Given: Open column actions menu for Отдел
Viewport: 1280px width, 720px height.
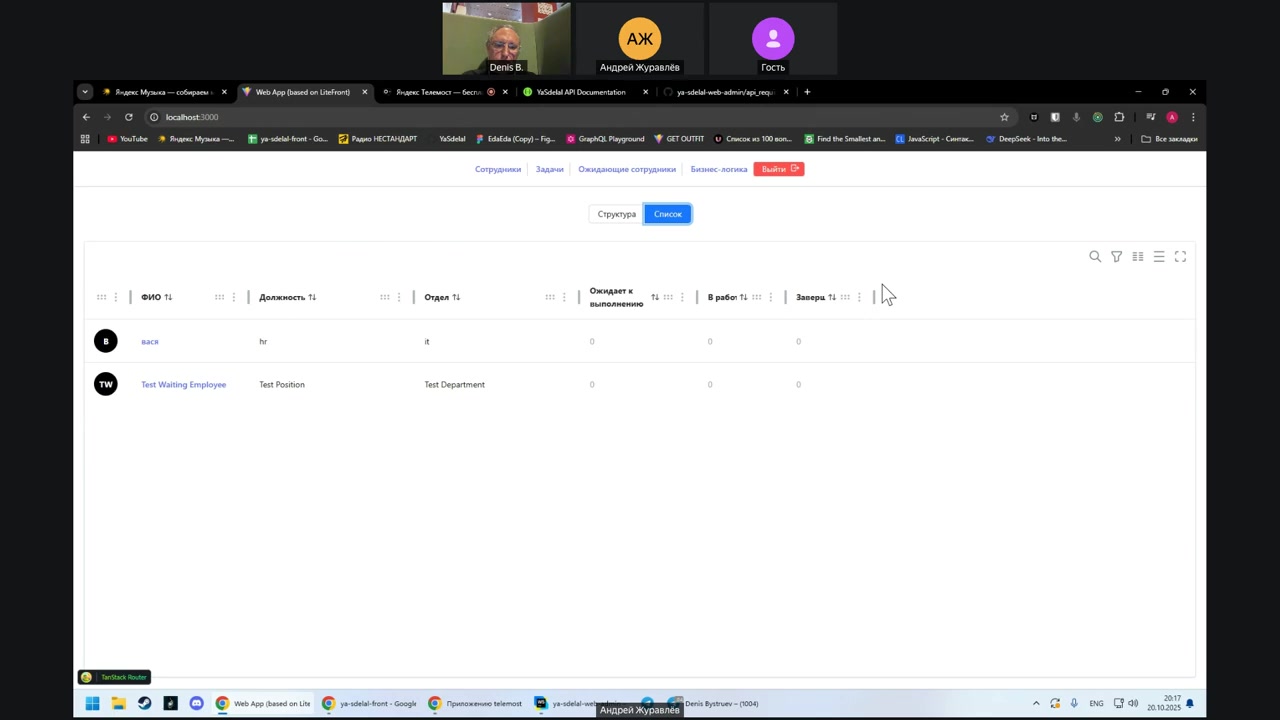Looking at the screenshot, I should (564, 297).
